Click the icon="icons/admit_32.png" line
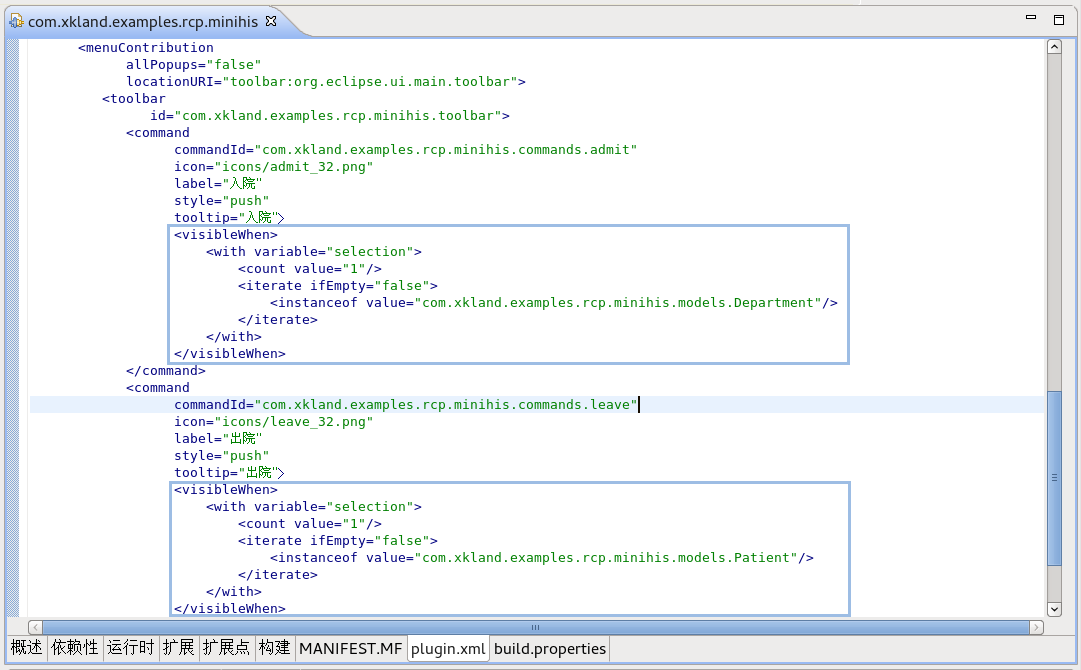The image size is (1081, 670). click(273, 167)
